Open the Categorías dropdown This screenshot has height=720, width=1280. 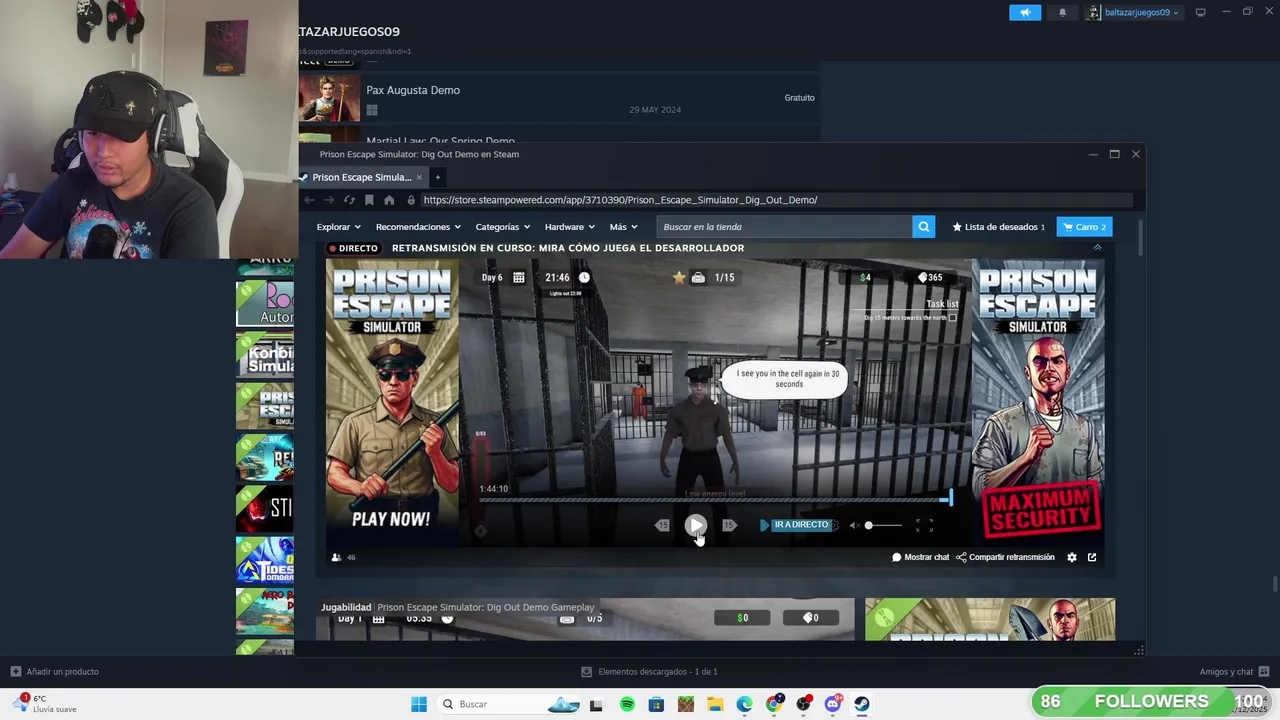pos(502,227)
